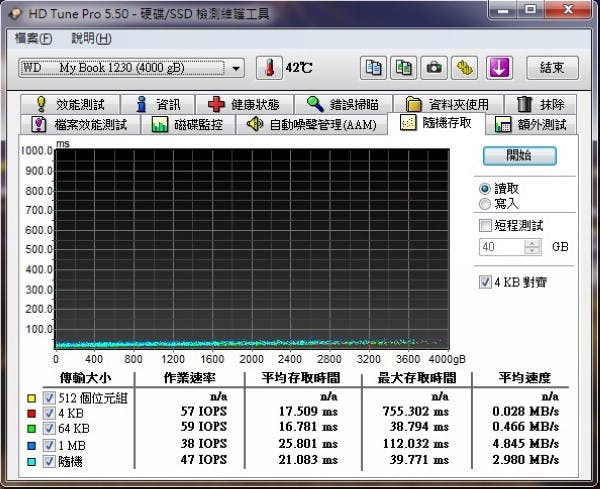The width and height of the screenshot is (600, 489).
Task: Click the 結束 exit button
Action: pyautogui.click(x=552, y=68)
